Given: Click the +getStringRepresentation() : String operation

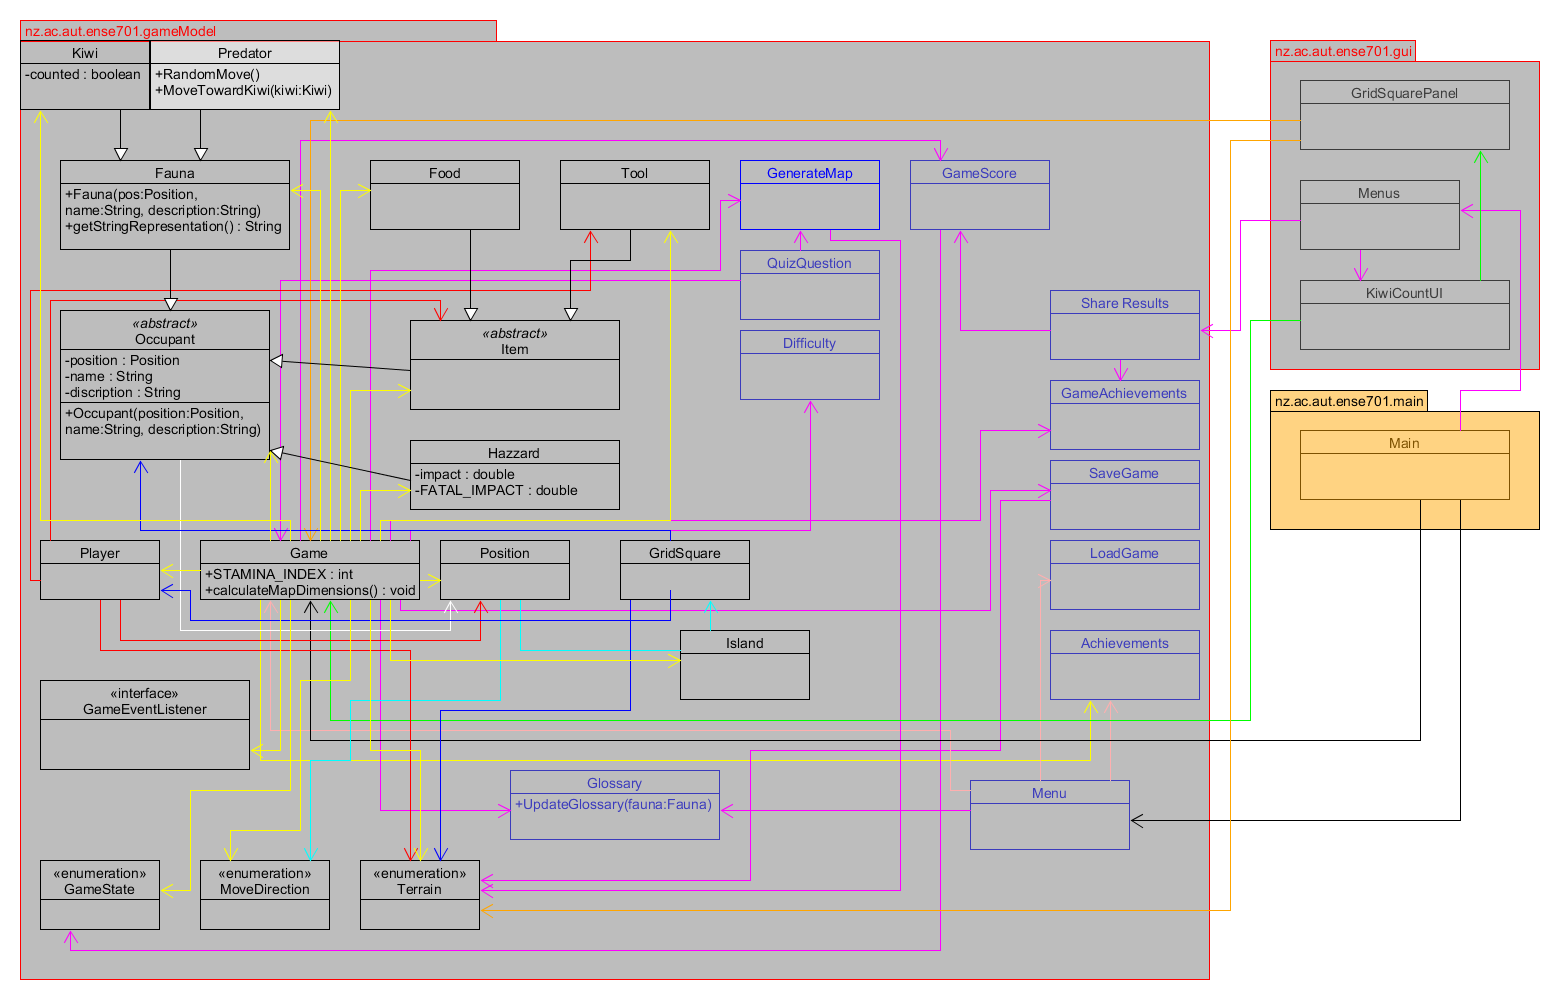Looking at the screenshot, I should 173,226.
